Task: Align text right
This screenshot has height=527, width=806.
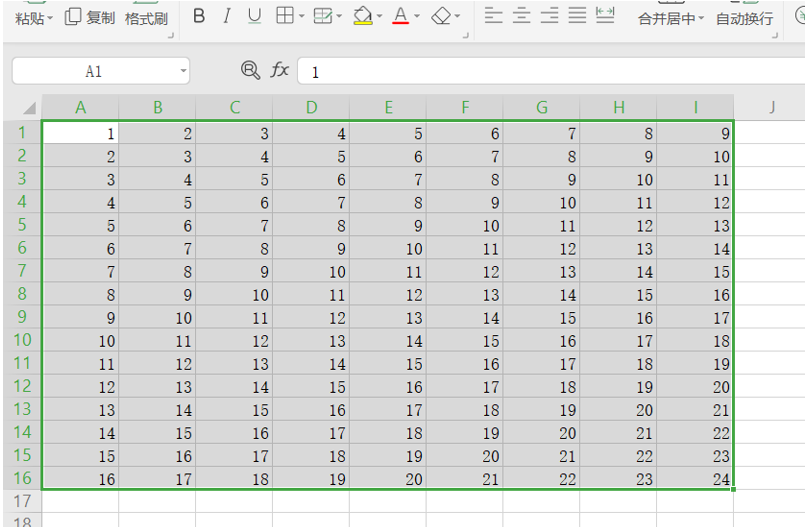Action: [549, 15]
